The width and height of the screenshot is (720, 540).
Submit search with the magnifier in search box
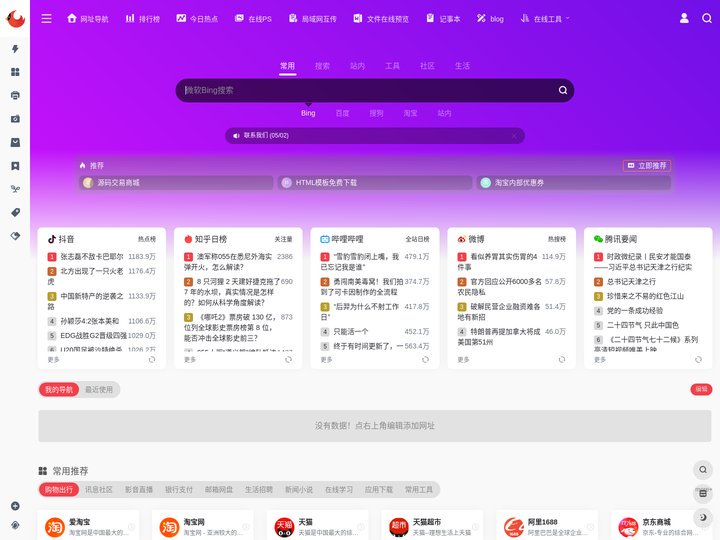[562, 90]
